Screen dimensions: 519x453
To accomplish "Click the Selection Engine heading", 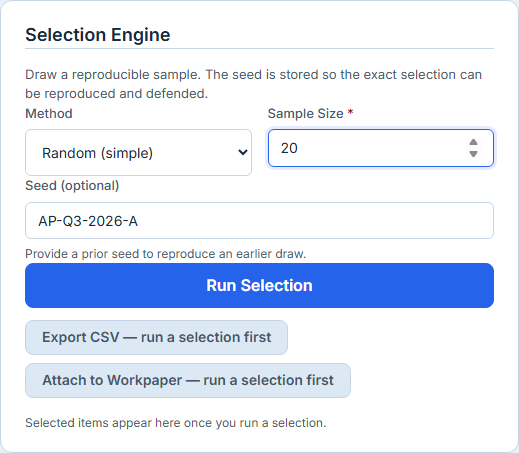I will click(98, 35).
